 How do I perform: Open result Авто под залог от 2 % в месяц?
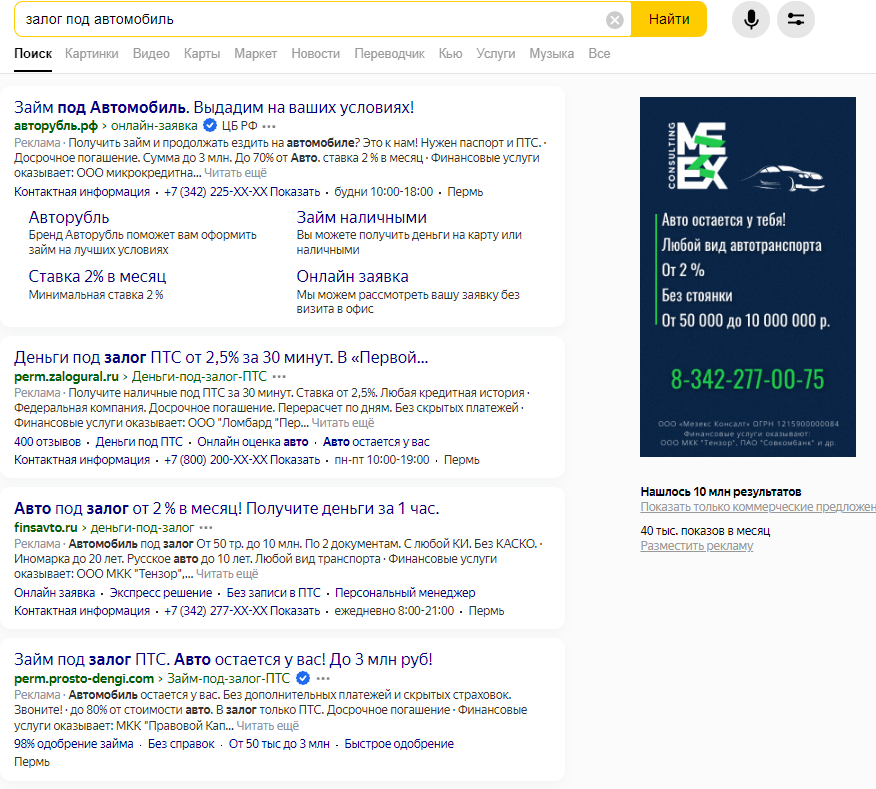pyautogui.click(x=227, y=508)
